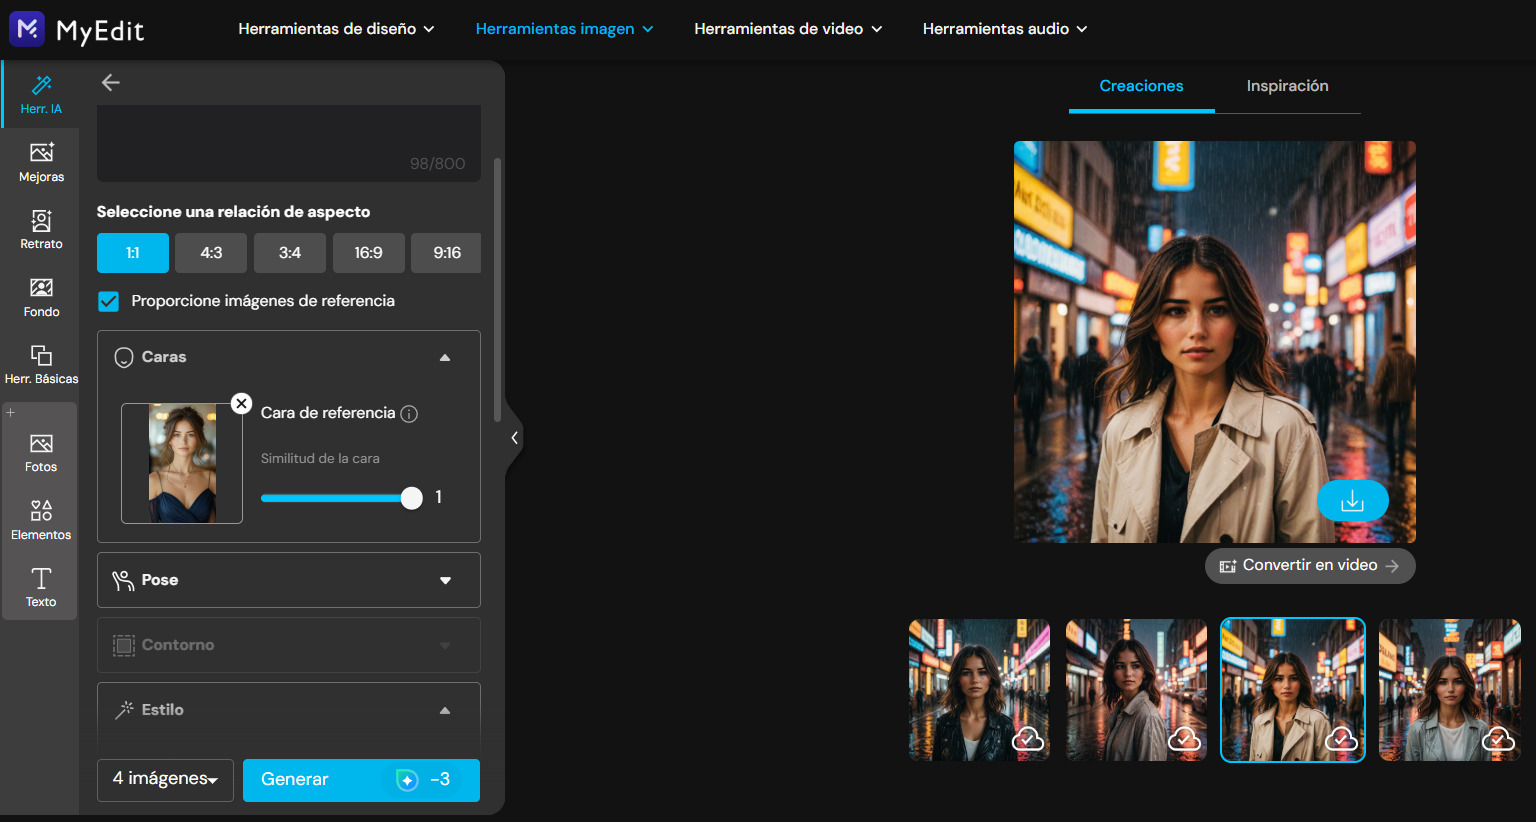The width and height of the screenshot is (1536, 822).
Task: Choose the 9:16 aspect ratio
Action: pyautogui.click(x=447, y=253)
